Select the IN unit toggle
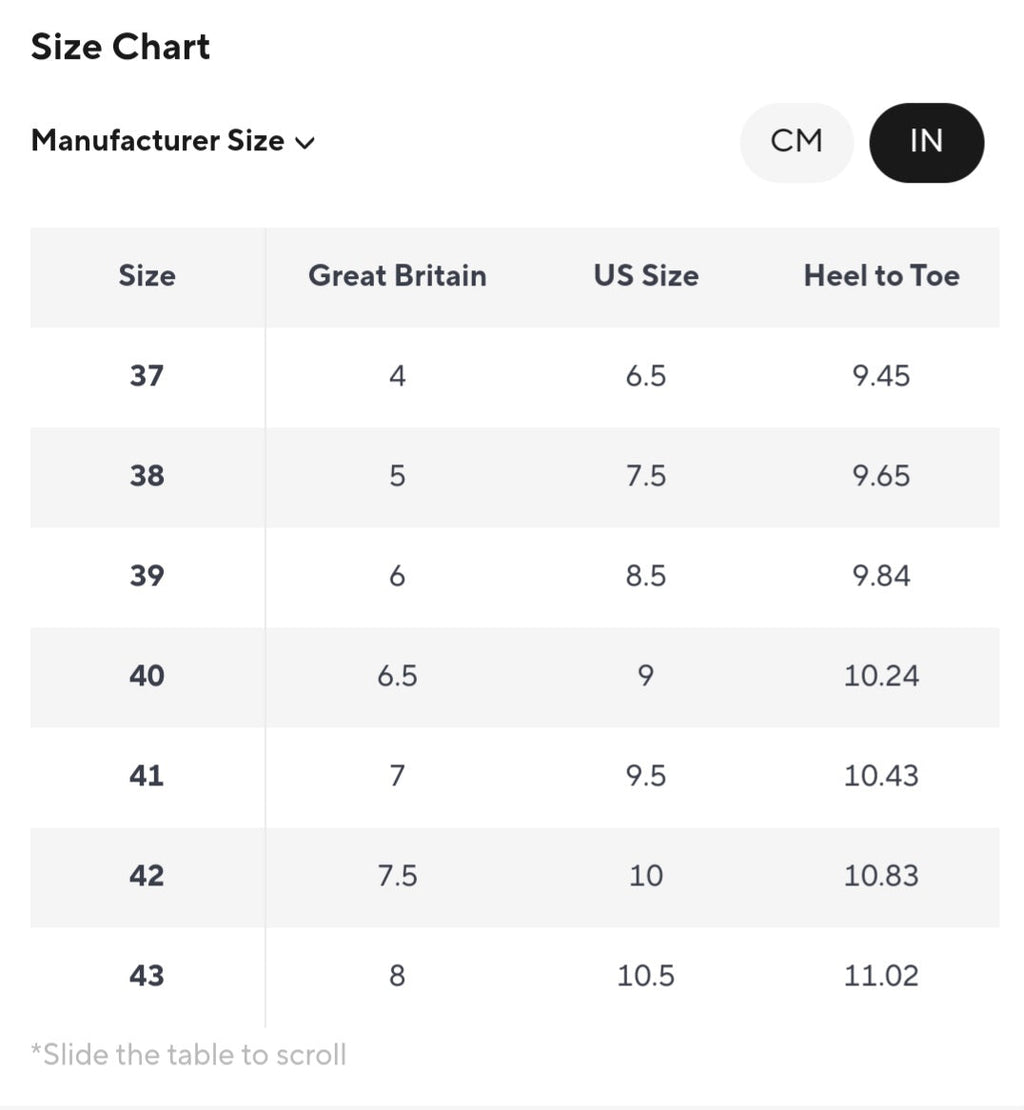This screenshot has height=1110, width=1024. pos(926,142)
